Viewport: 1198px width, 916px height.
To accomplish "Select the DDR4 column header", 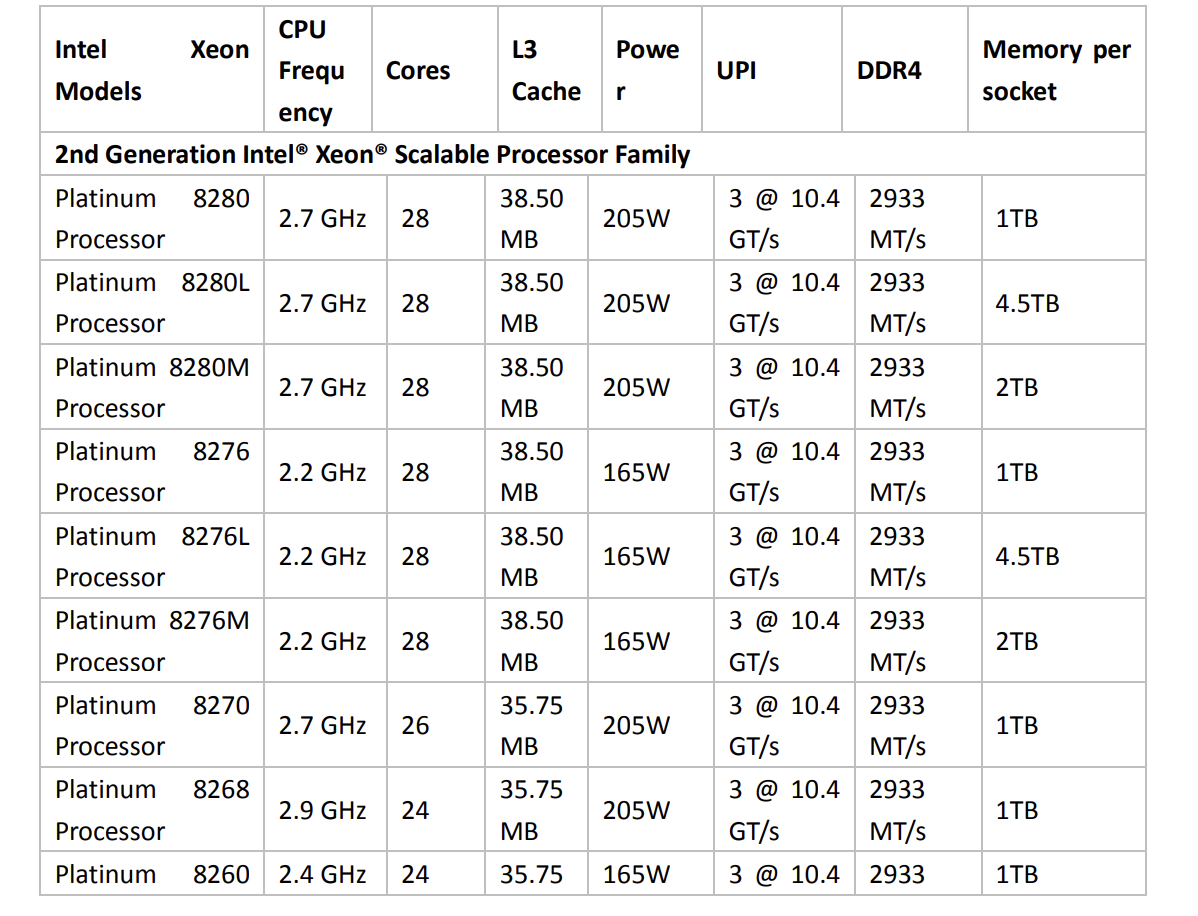I will click(889, 71).
